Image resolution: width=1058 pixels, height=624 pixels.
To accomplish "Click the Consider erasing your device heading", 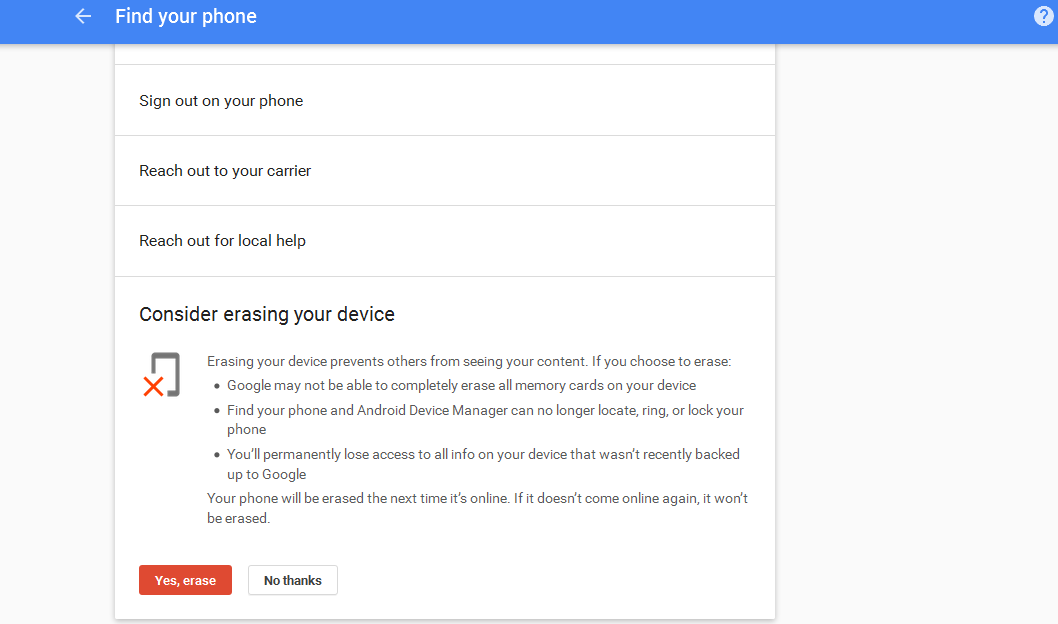I will pyautogui.click(x=267, y=314).
